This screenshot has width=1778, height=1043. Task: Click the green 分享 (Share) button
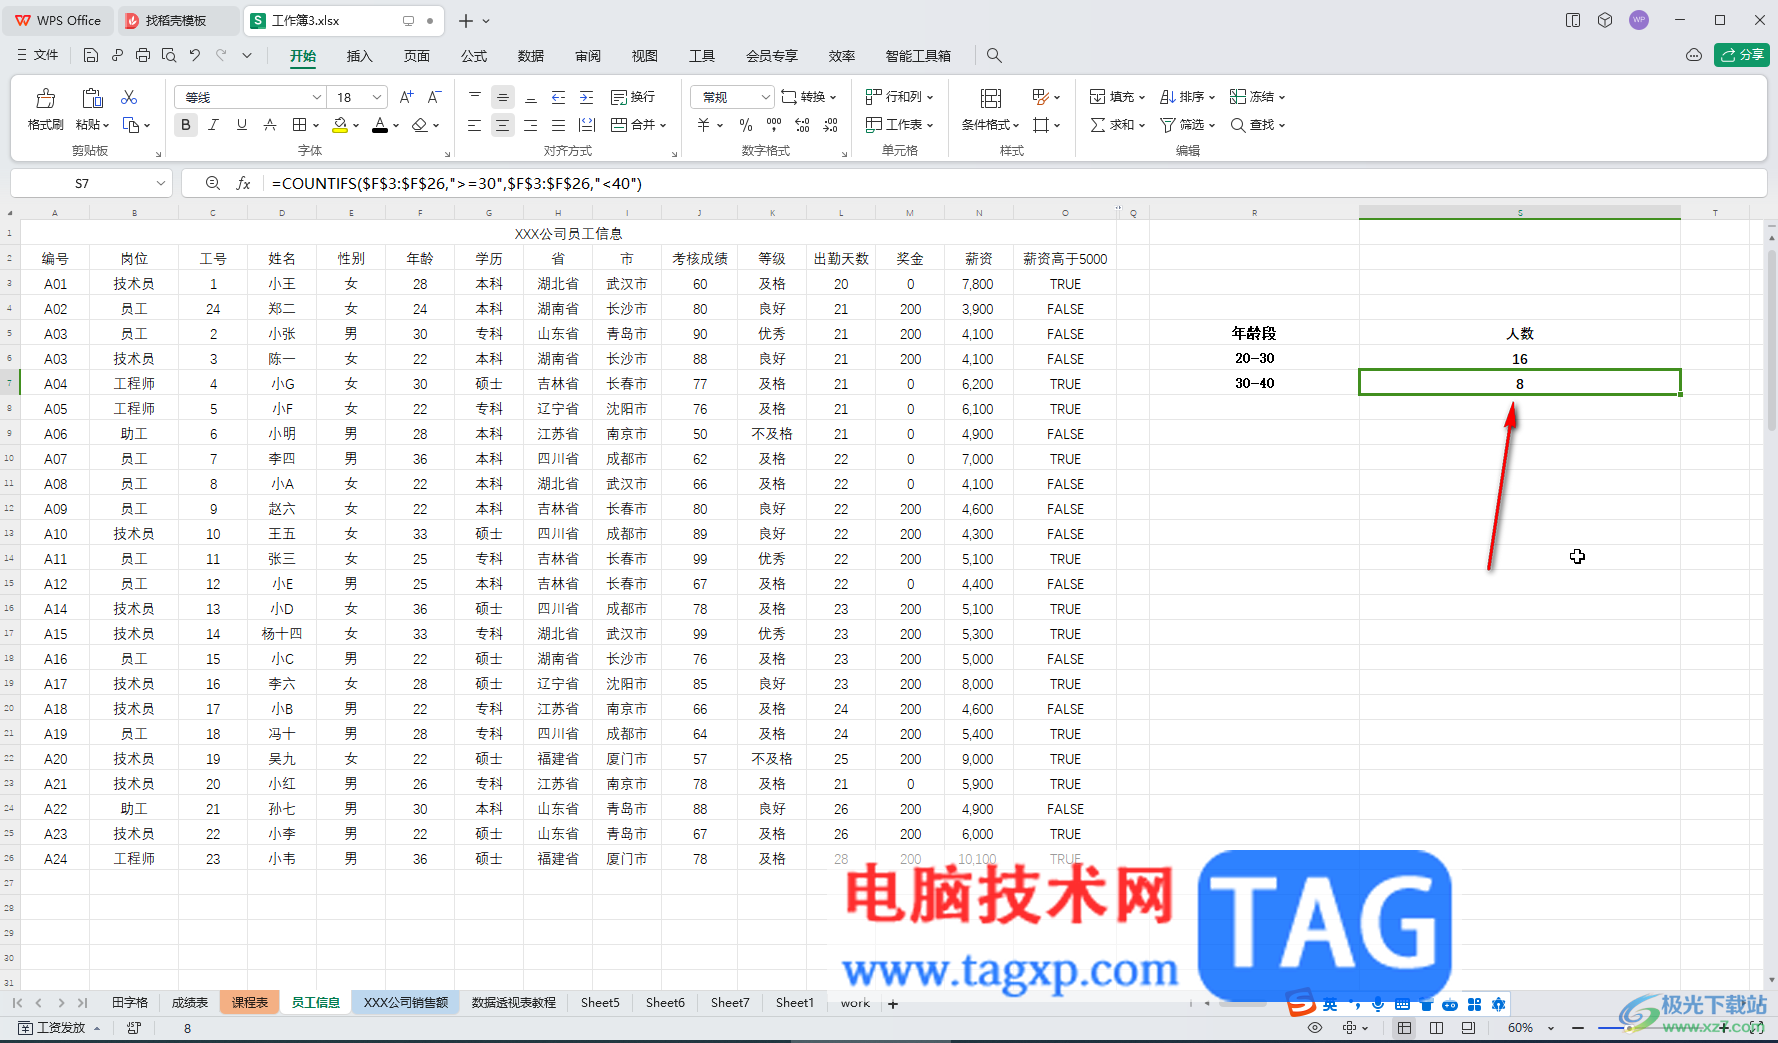[x=1741, y=55]
